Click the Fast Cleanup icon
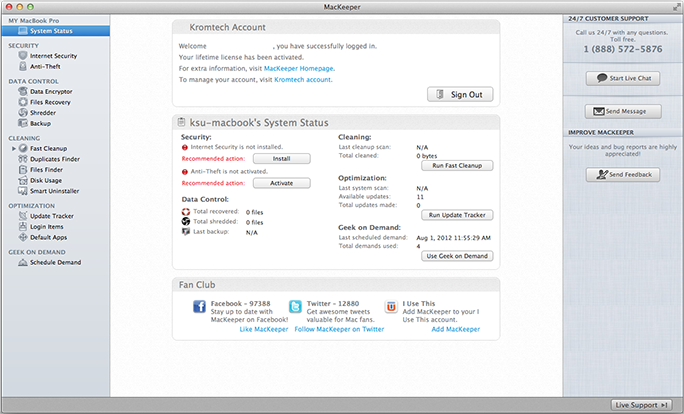 (23, 148)
